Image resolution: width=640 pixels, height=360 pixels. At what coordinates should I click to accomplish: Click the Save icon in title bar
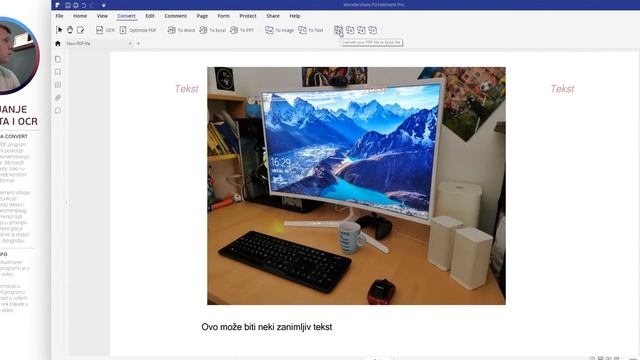tap(68, 5)
